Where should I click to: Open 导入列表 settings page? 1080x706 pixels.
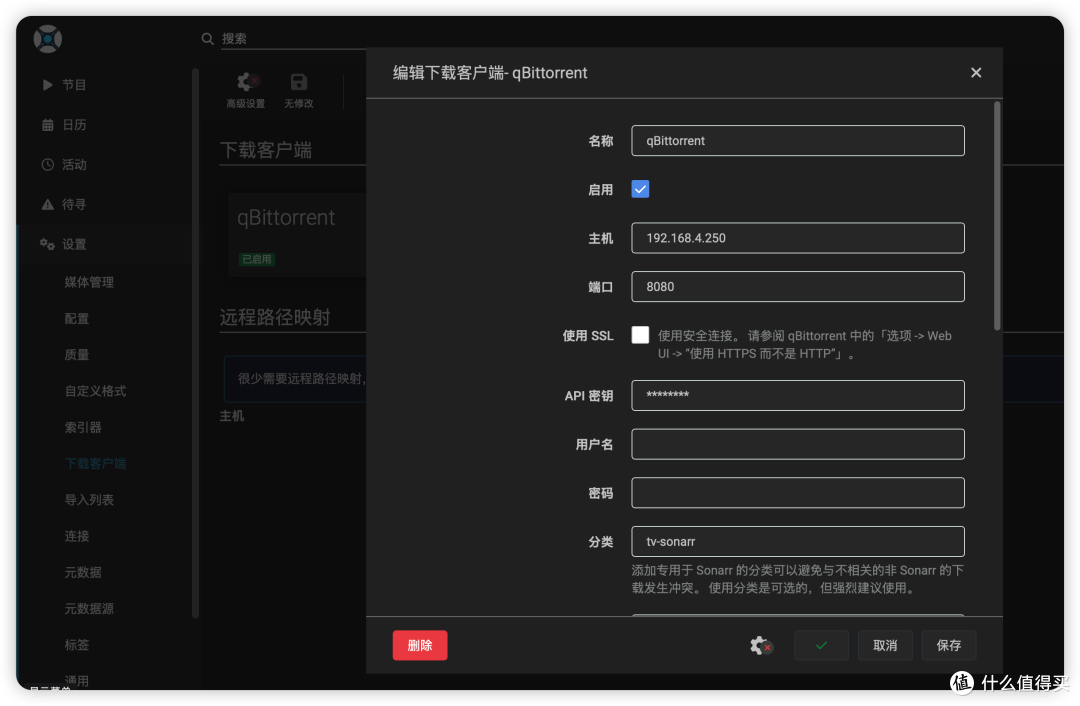pos(90,500)
